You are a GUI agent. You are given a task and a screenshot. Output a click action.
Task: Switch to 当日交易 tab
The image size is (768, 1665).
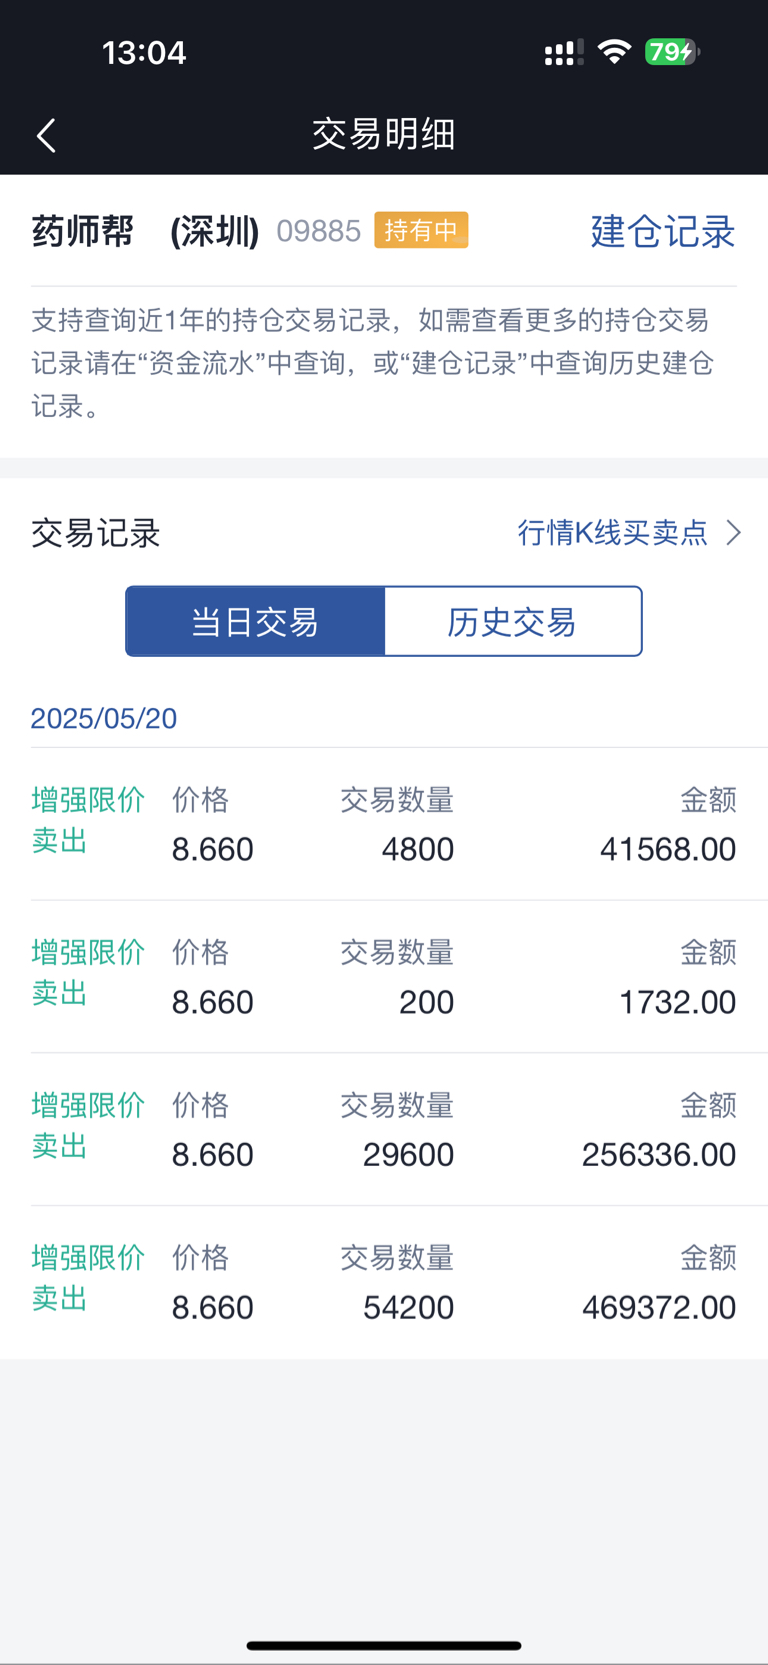point(255,622)
